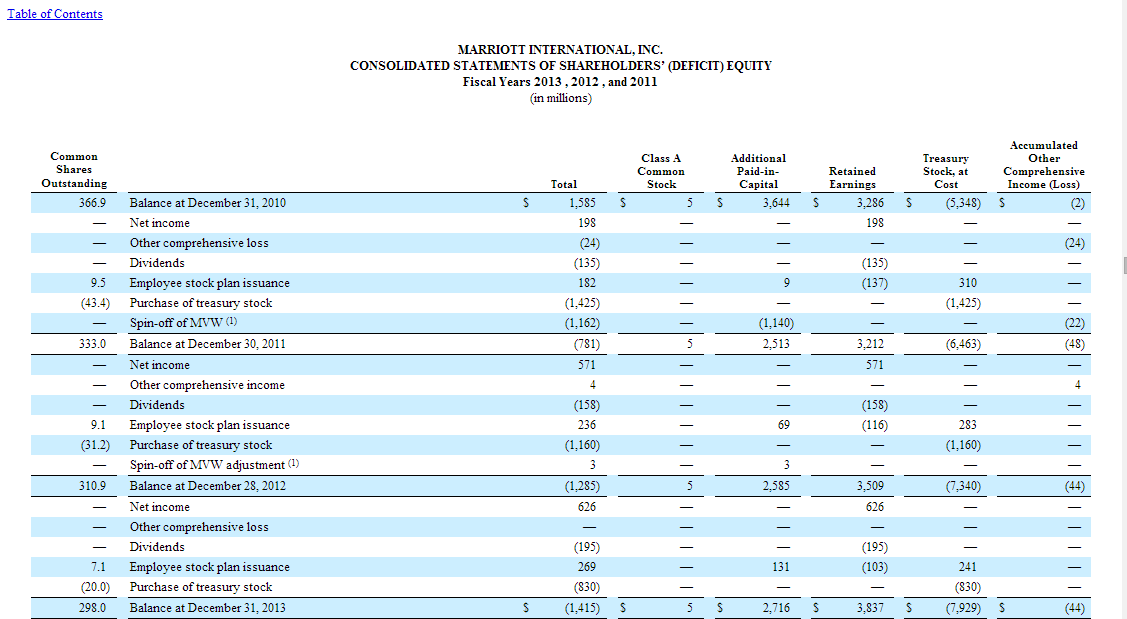
Task: Click the 'Additional Paid-in-Capital' column header
Action: (x=758, y=171)
